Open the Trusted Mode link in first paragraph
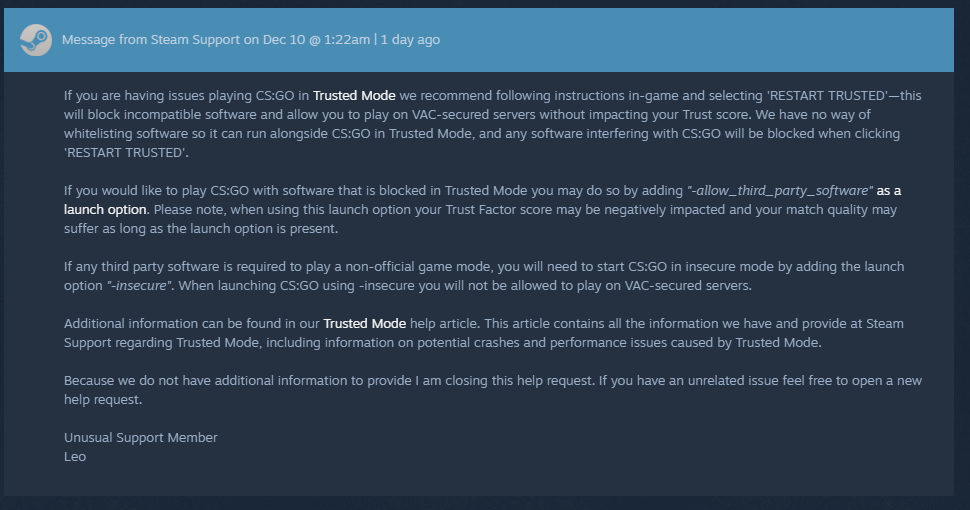970x510 pixels. [355, 96]
